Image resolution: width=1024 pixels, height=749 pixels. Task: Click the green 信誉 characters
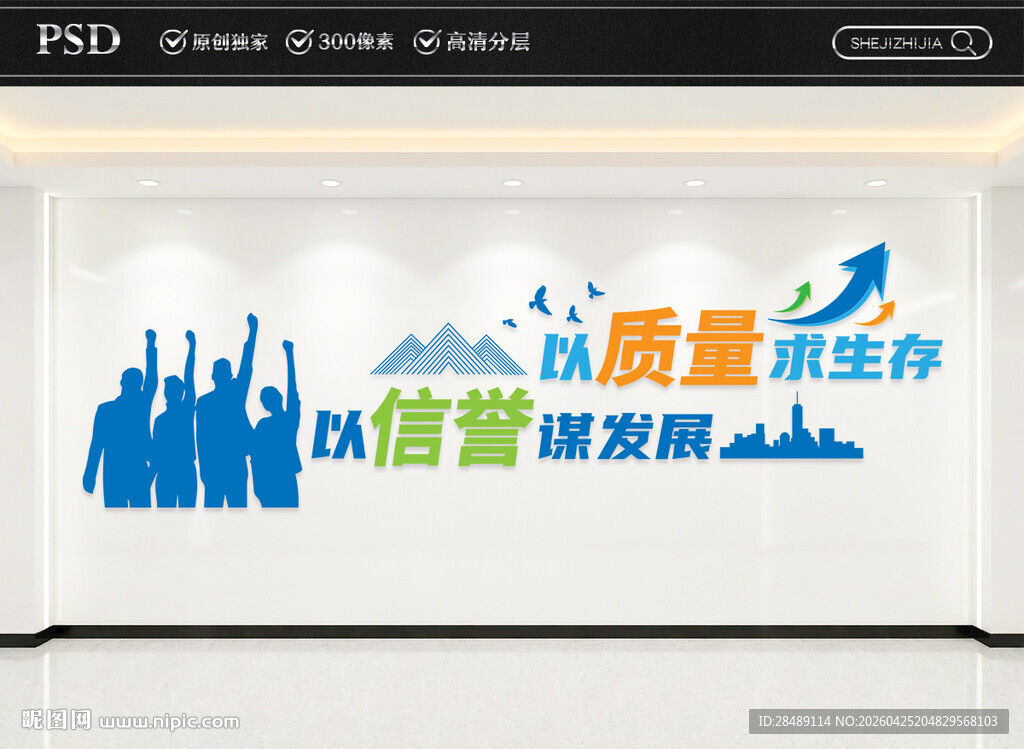453,427
